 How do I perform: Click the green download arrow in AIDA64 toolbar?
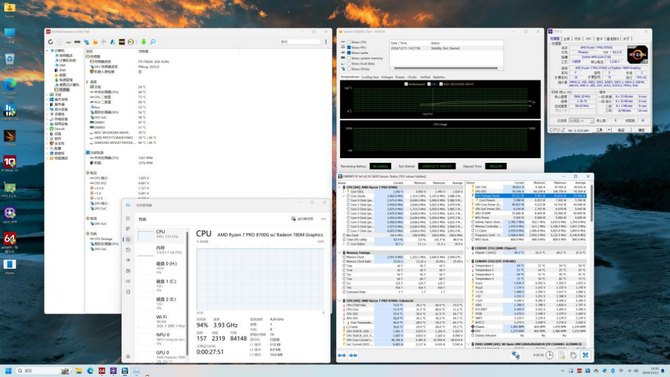pos(144,42)
